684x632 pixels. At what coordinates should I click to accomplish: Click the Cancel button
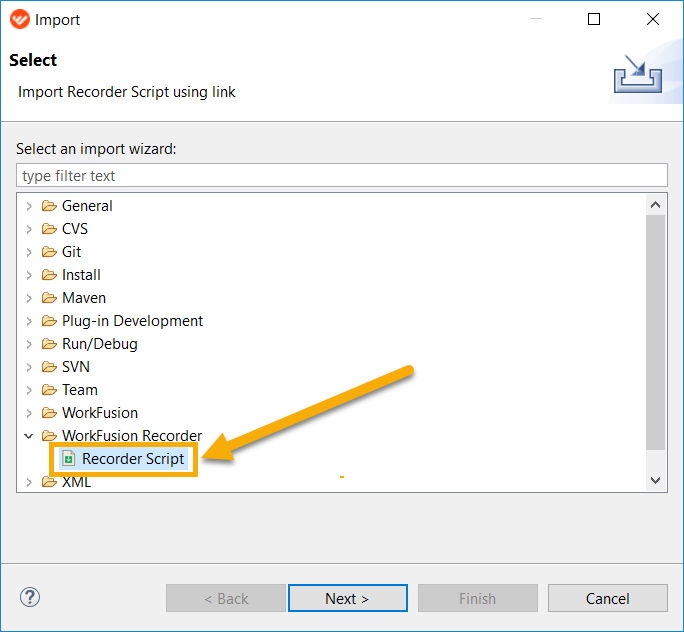click(608, 598)
